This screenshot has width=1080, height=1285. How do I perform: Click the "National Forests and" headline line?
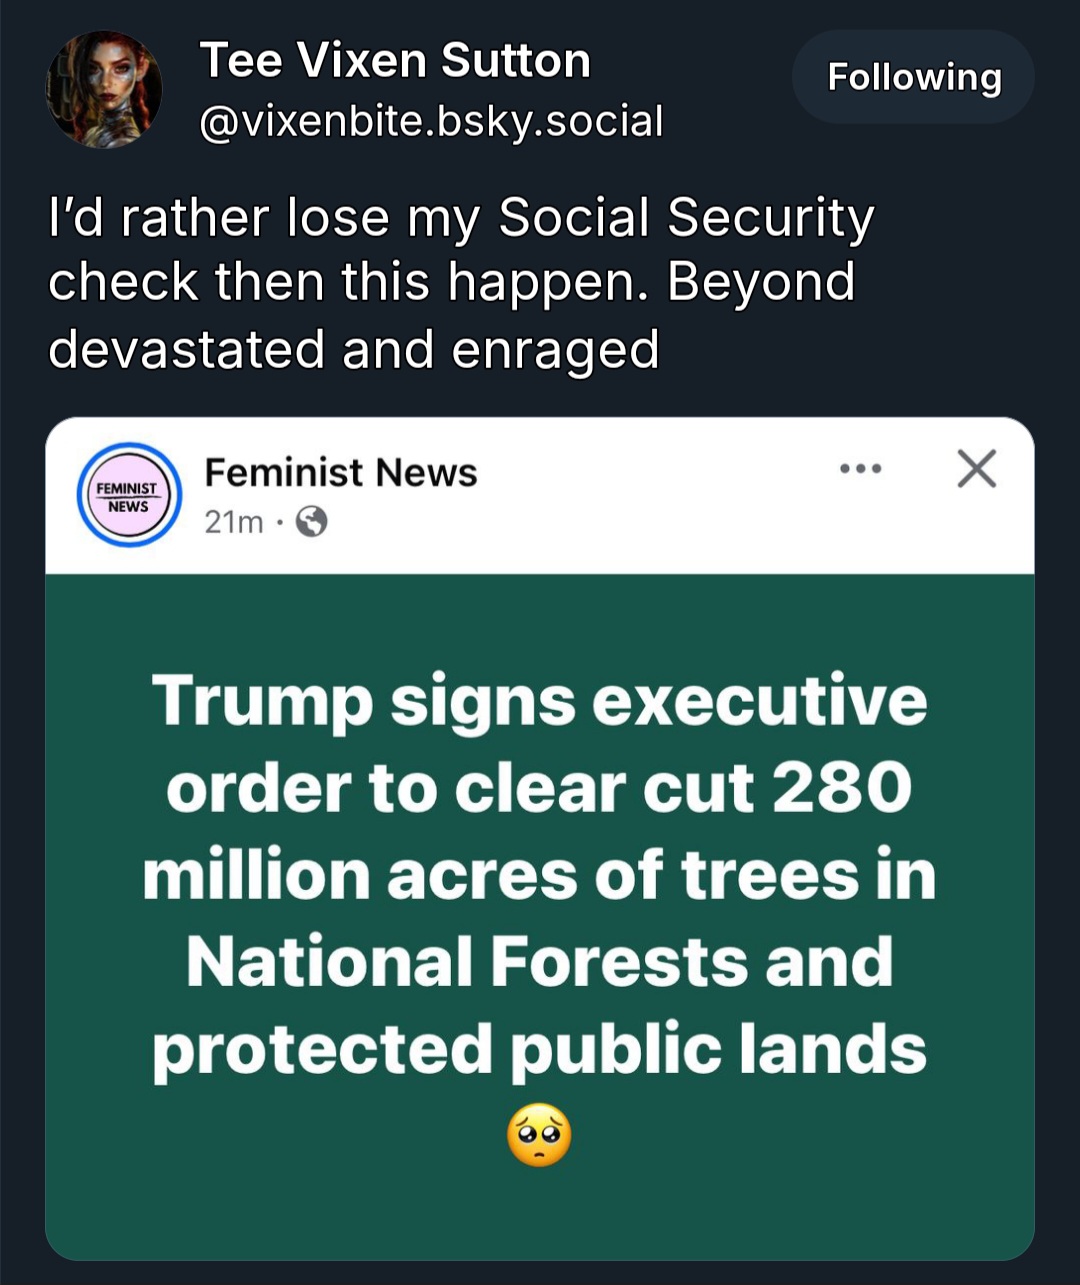[x=539, y=962]
